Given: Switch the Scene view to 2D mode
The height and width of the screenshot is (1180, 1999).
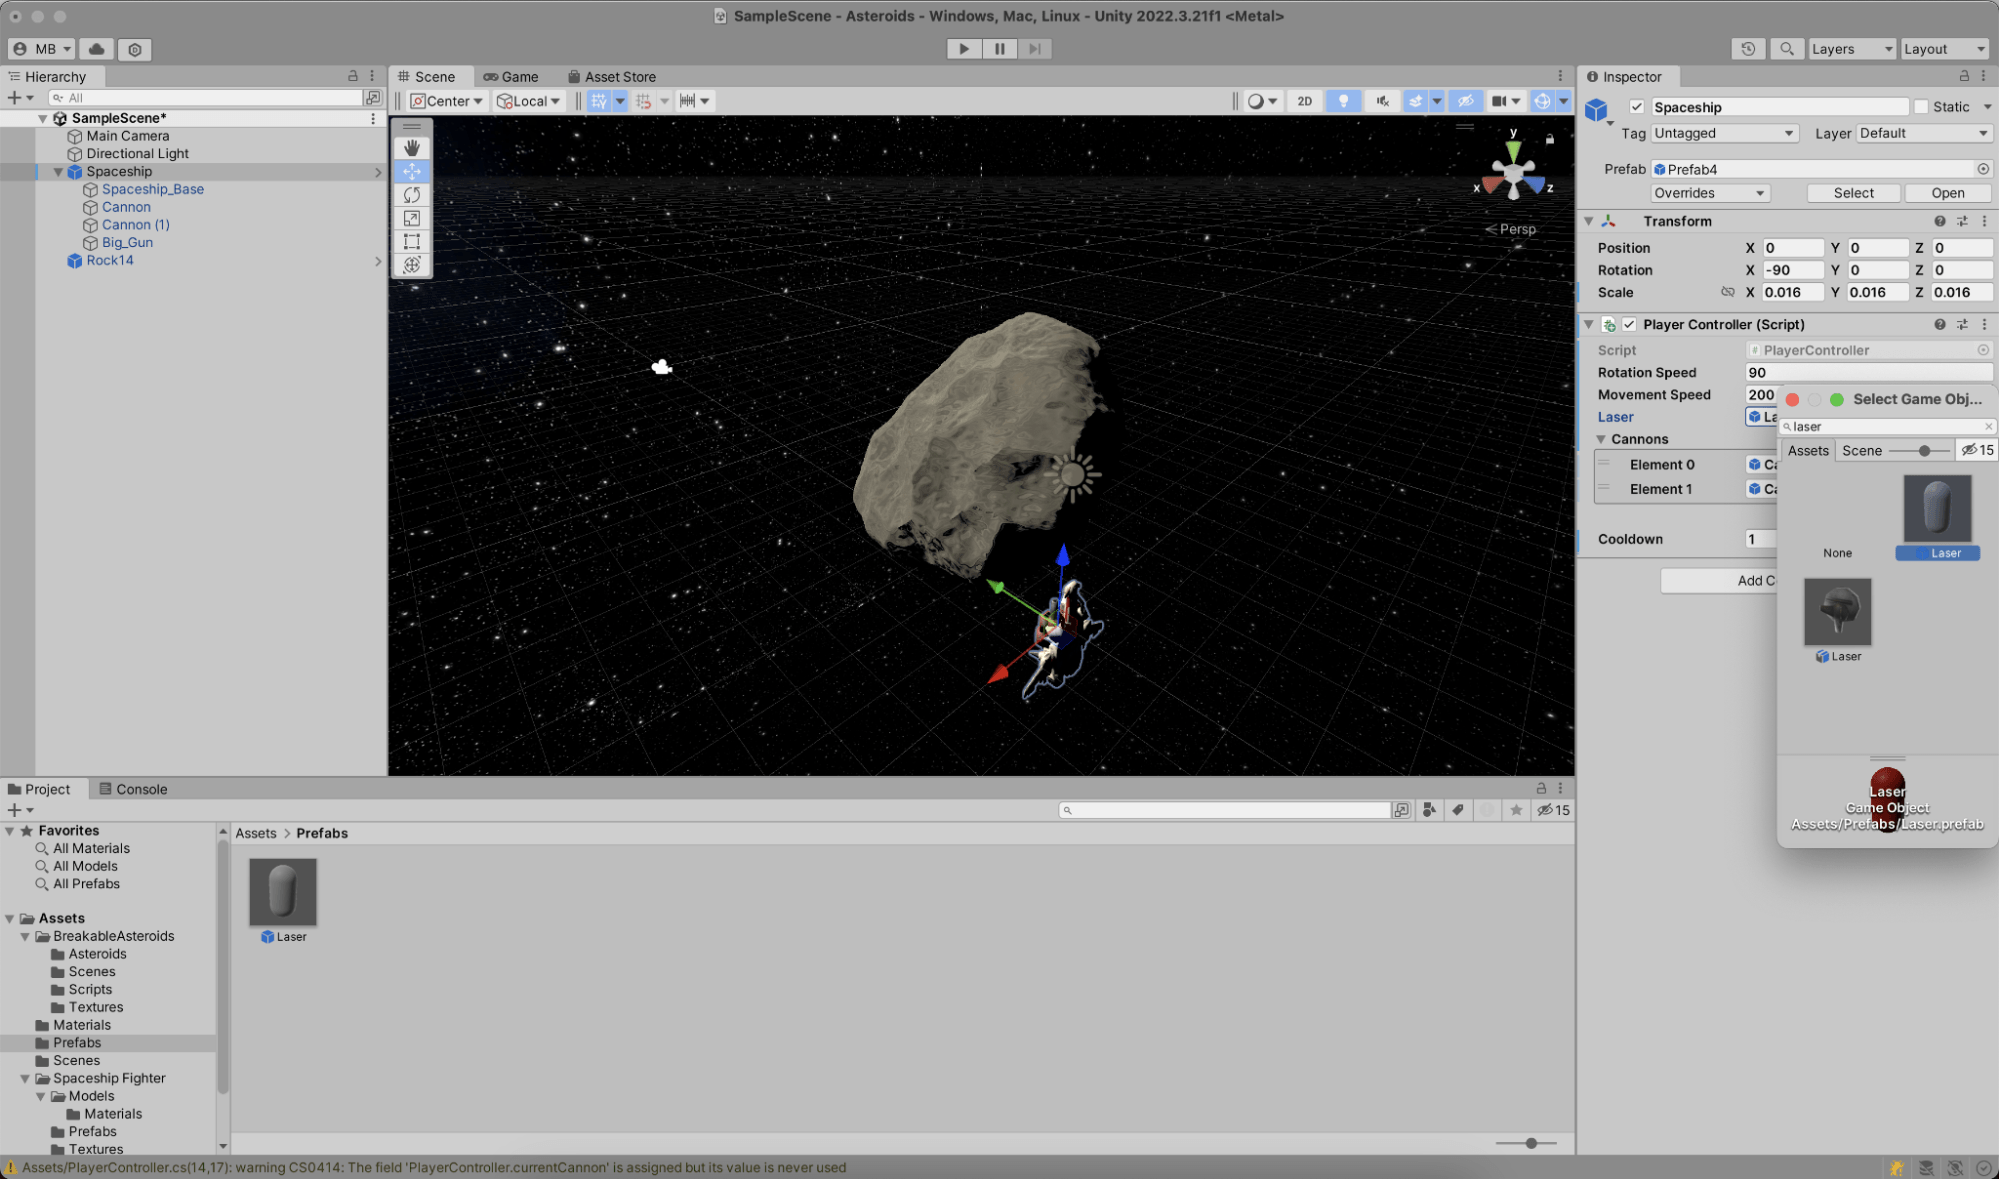Looking at the screenshot, I should [1305, 100].
